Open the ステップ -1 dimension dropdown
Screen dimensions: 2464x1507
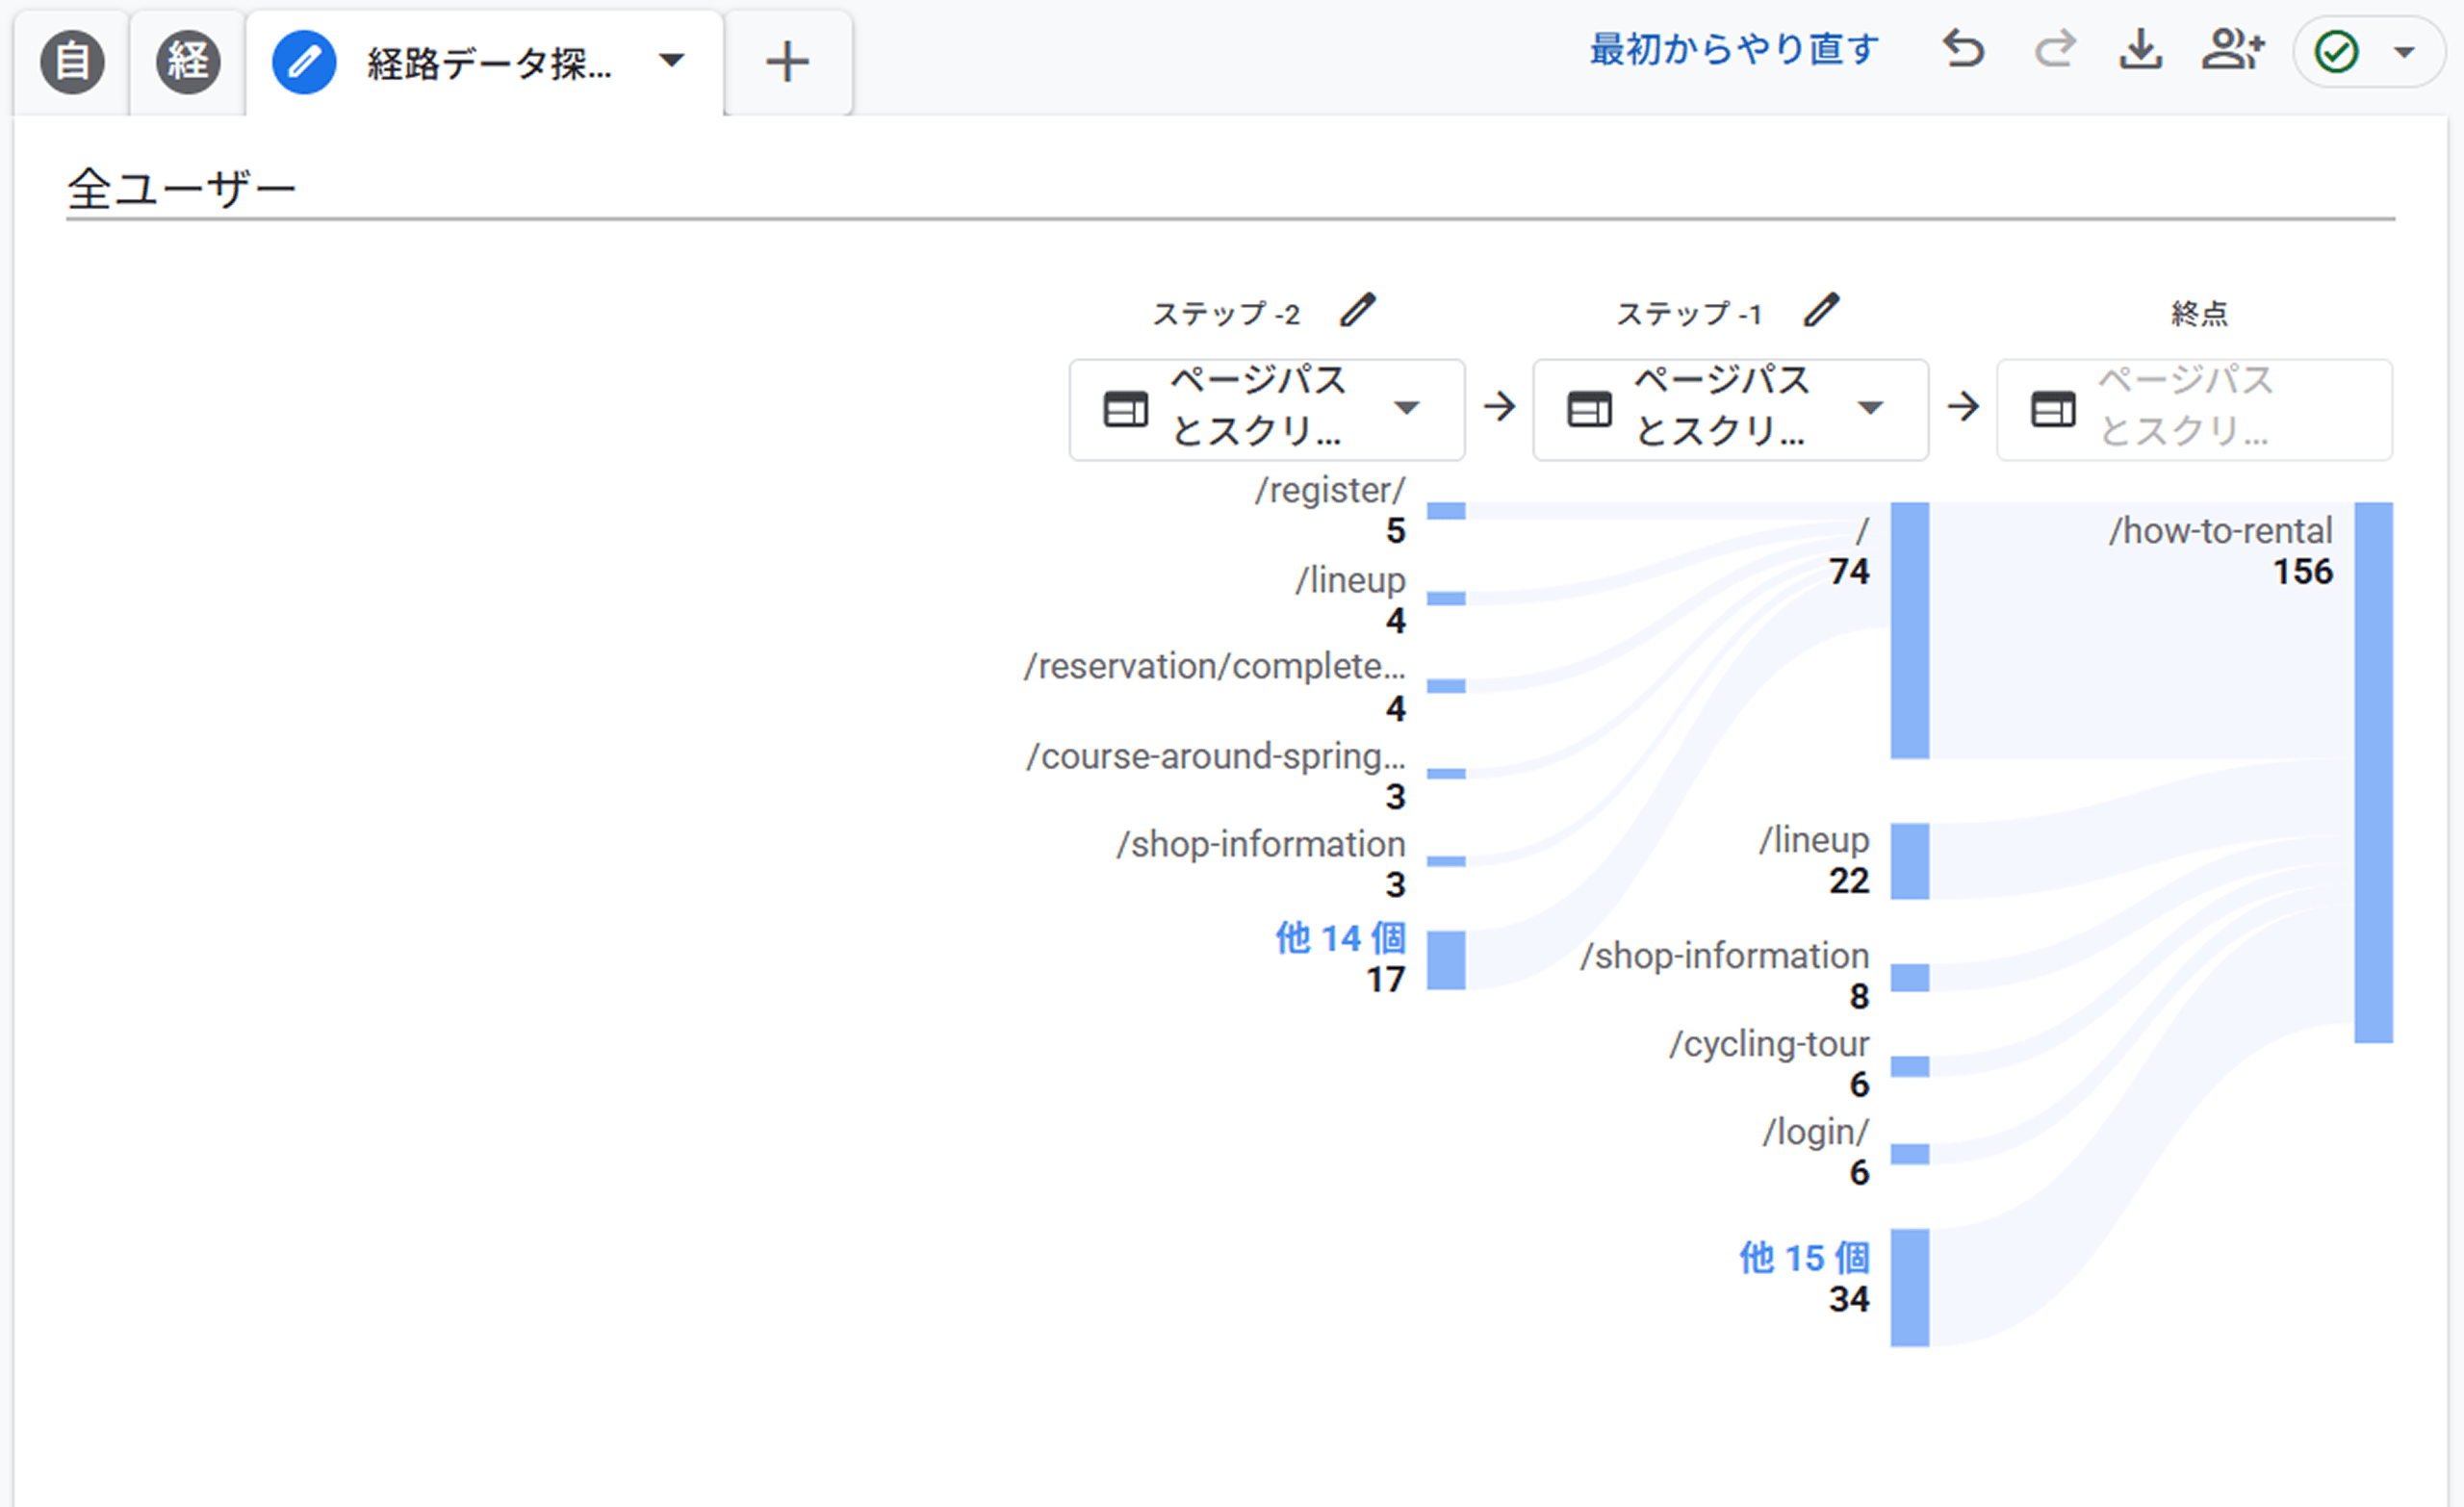click(x=1731, y=409)
